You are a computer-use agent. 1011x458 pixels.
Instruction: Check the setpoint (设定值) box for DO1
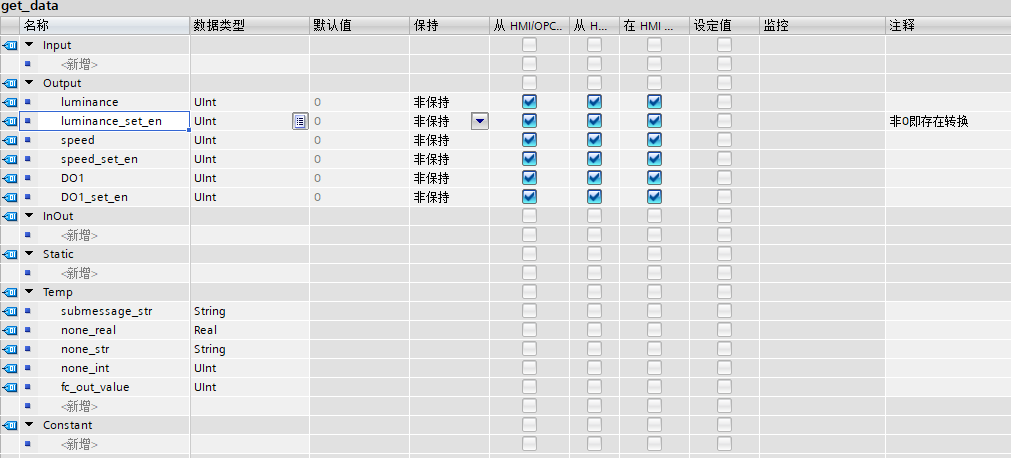[x=725, y=178]
